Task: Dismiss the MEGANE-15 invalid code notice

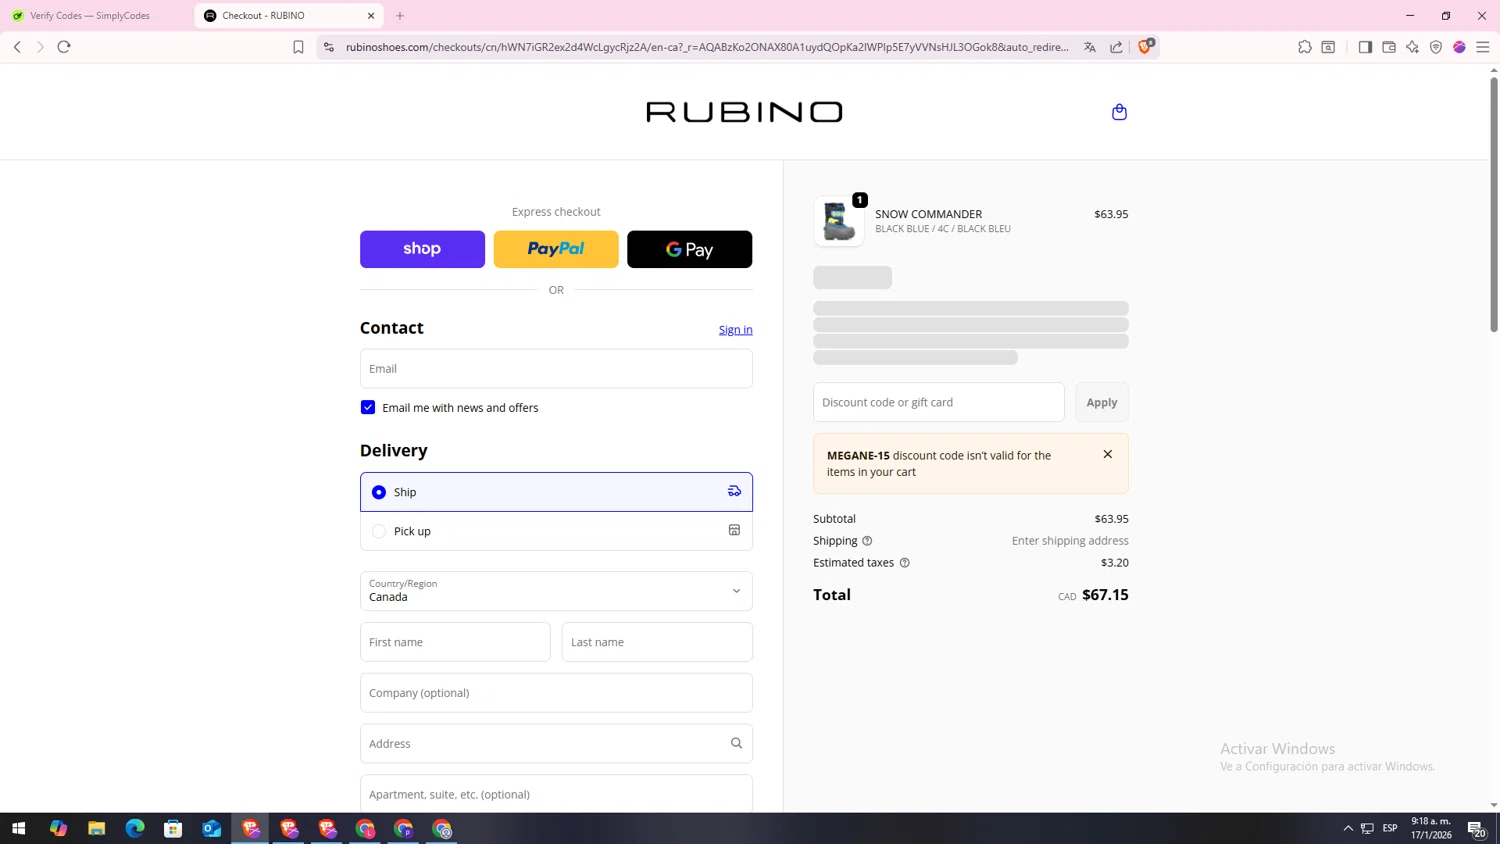Action: (1107, 454)
